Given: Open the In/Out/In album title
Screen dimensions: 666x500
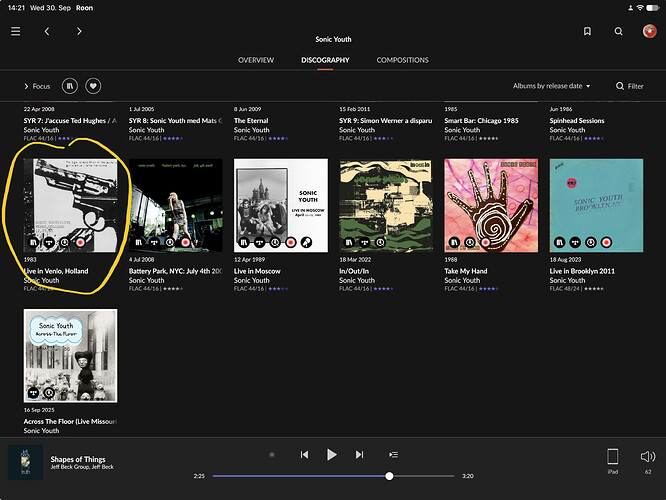Looking at the screenshot, I should [354, 271].
